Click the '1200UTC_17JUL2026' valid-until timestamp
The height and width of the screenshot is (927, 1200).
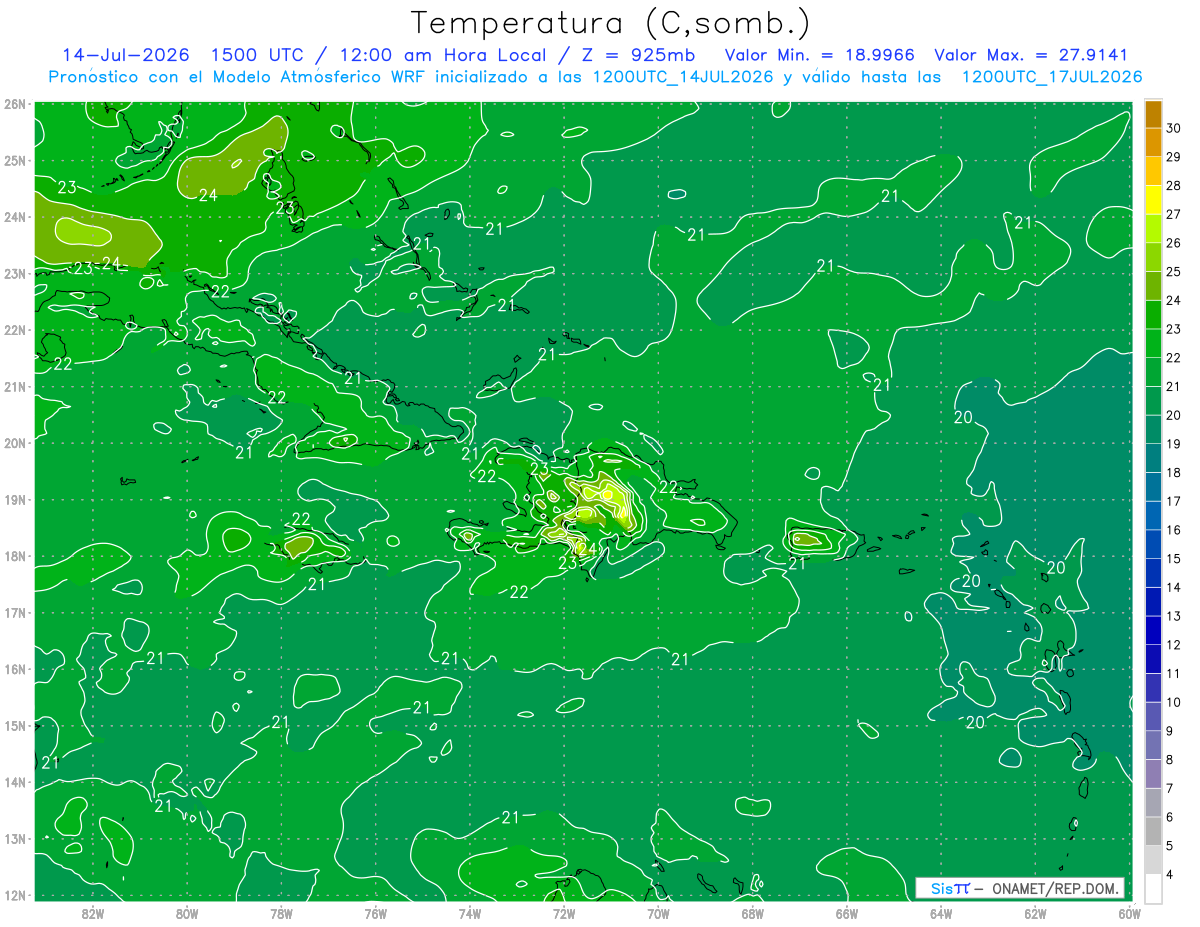point(1051,77)
